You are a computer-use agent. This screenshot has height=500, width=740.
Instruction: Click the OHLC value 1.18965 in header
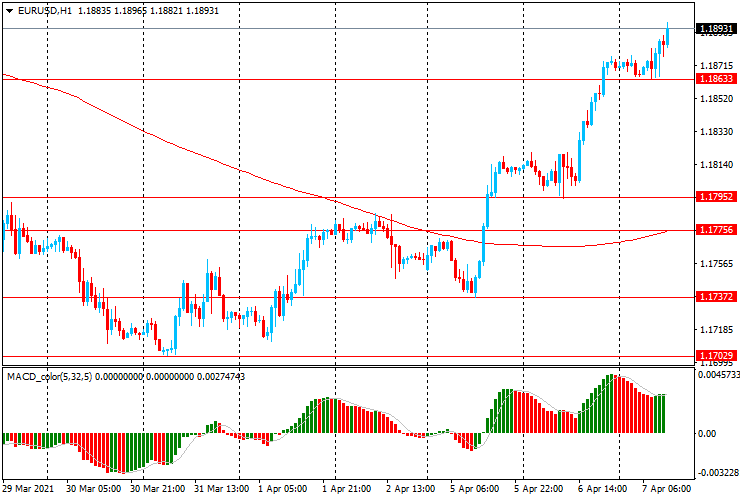click(x=131, y=10)
